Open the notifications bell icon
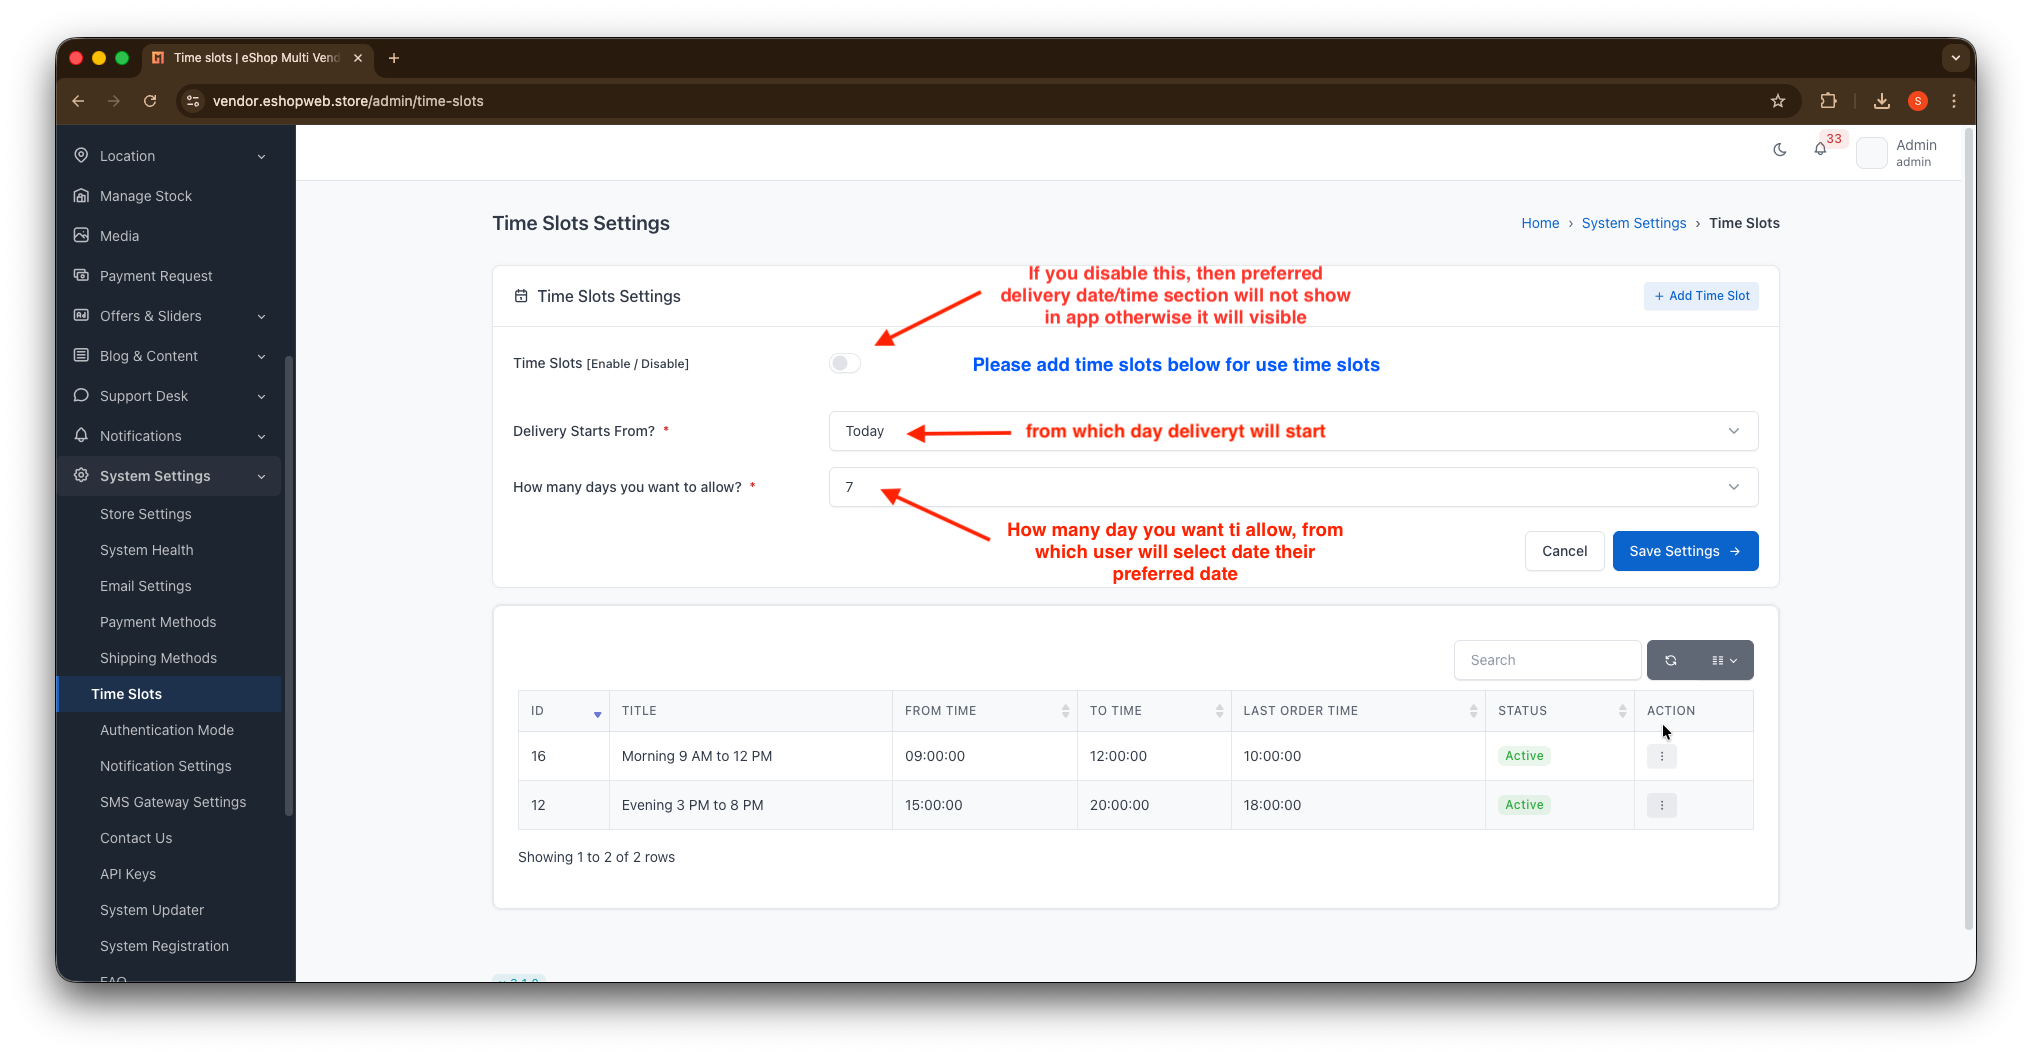The image size is (2032, 1056). pos(1820,150)
